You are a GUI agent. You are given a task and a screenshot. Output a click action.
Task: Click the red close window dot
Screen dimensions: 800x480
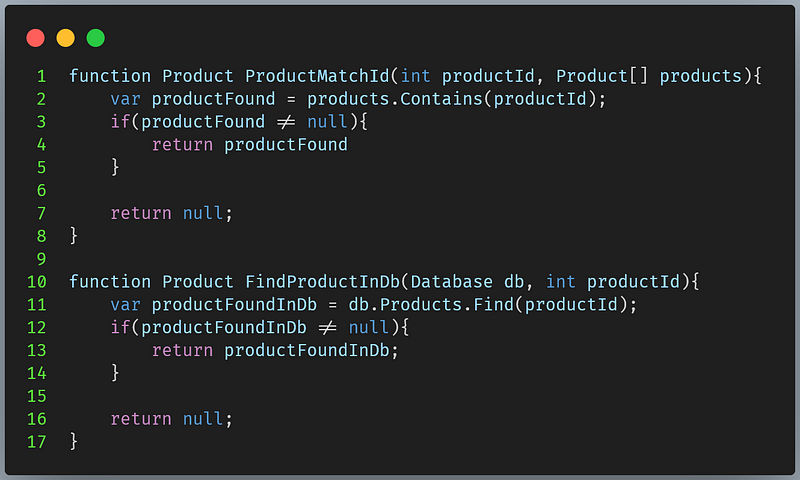pos(36,38)
